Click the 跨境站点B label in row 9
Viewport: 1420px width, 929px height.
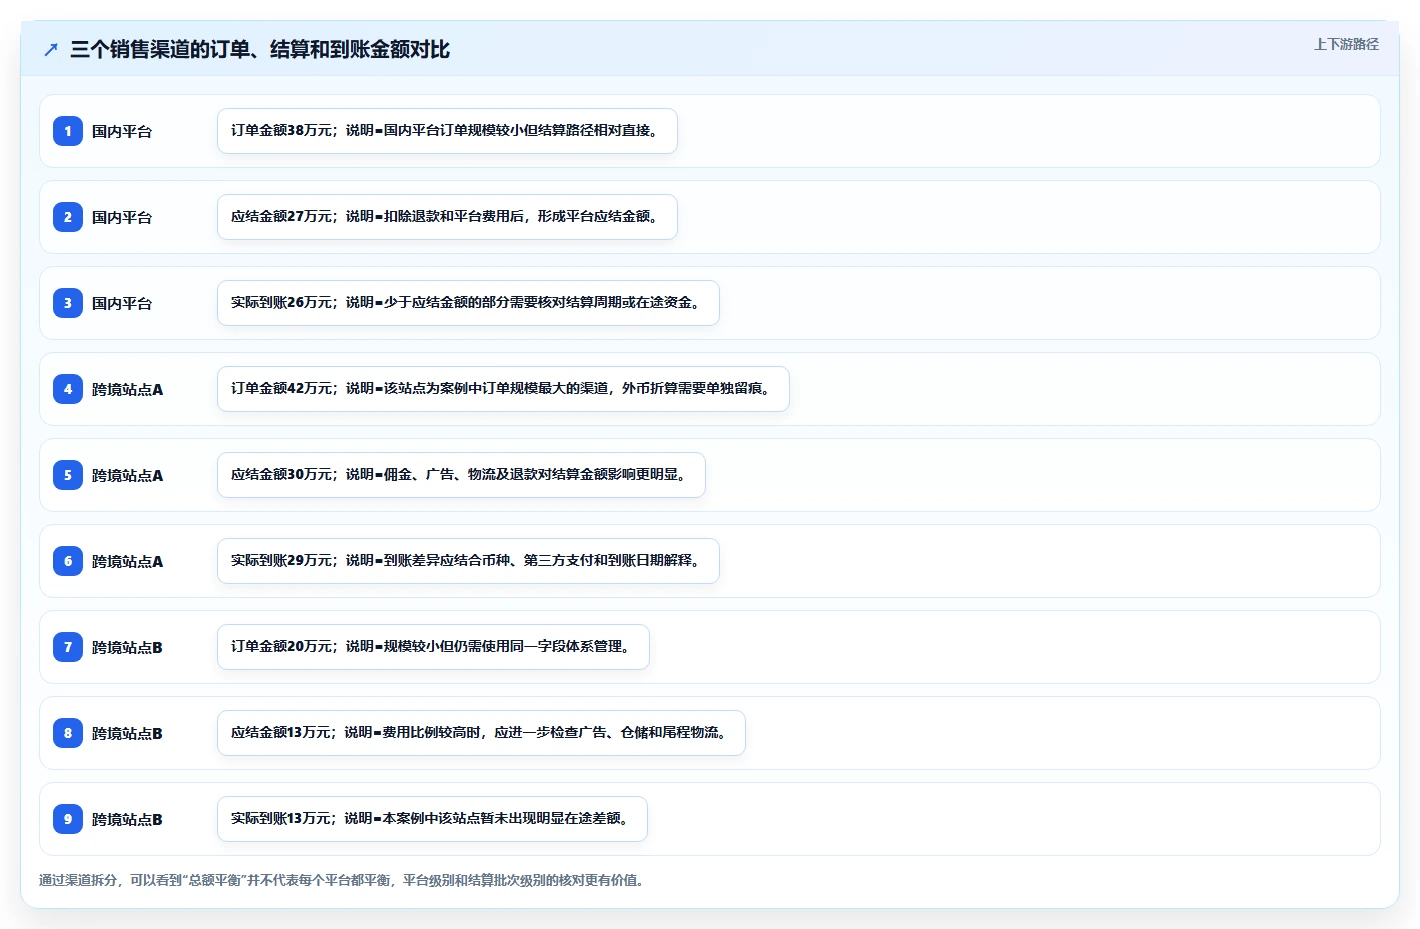[127, 819]
